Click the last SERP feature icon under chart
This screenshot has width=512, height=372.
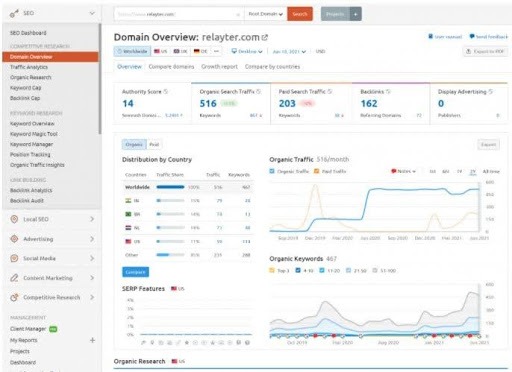[x=247, y=342]
